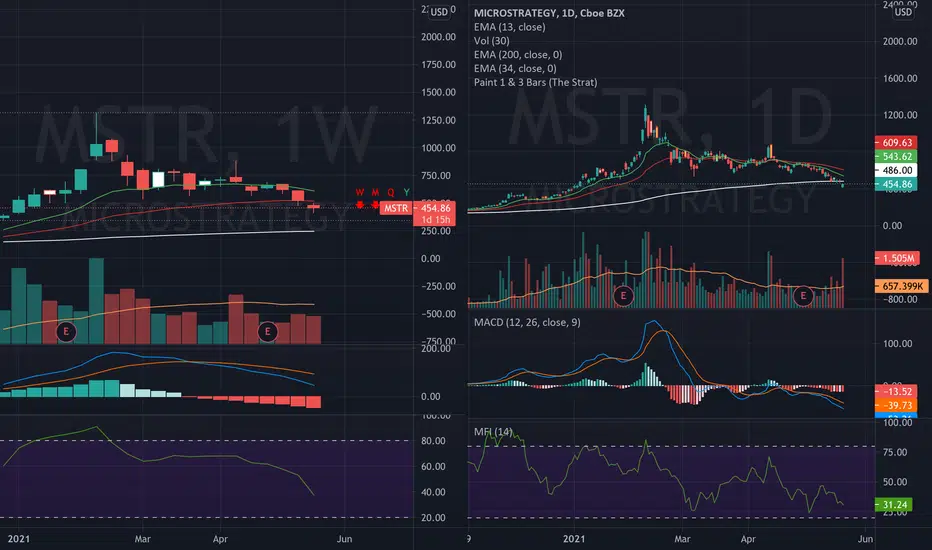Click second earnings E marker on weekly chart
This screenshot has height=550, width=932.
[x=267, y=331]
